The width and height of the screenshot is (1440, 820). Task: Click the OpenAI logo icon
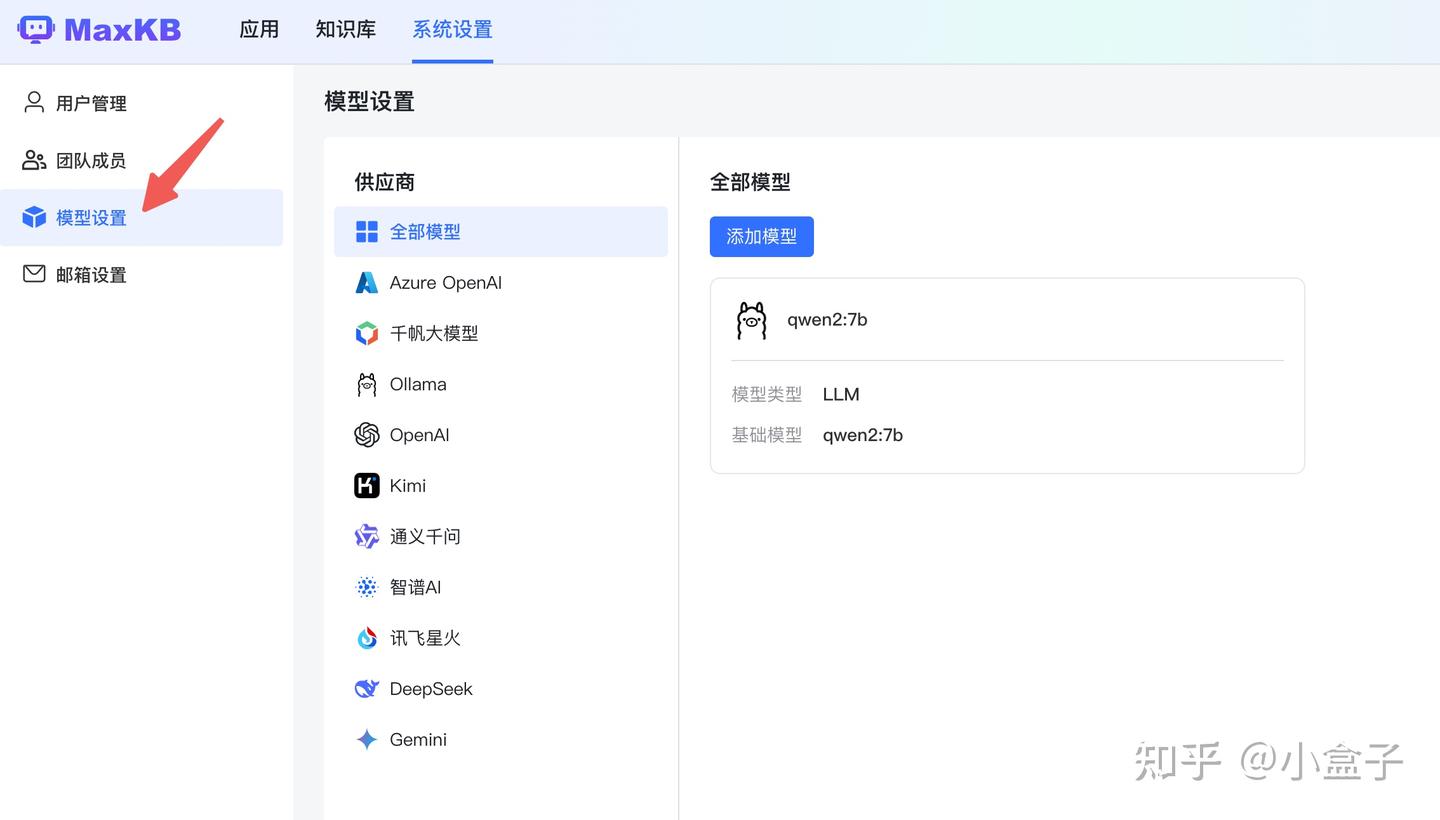pyautogui.click(x=367, y=435)
